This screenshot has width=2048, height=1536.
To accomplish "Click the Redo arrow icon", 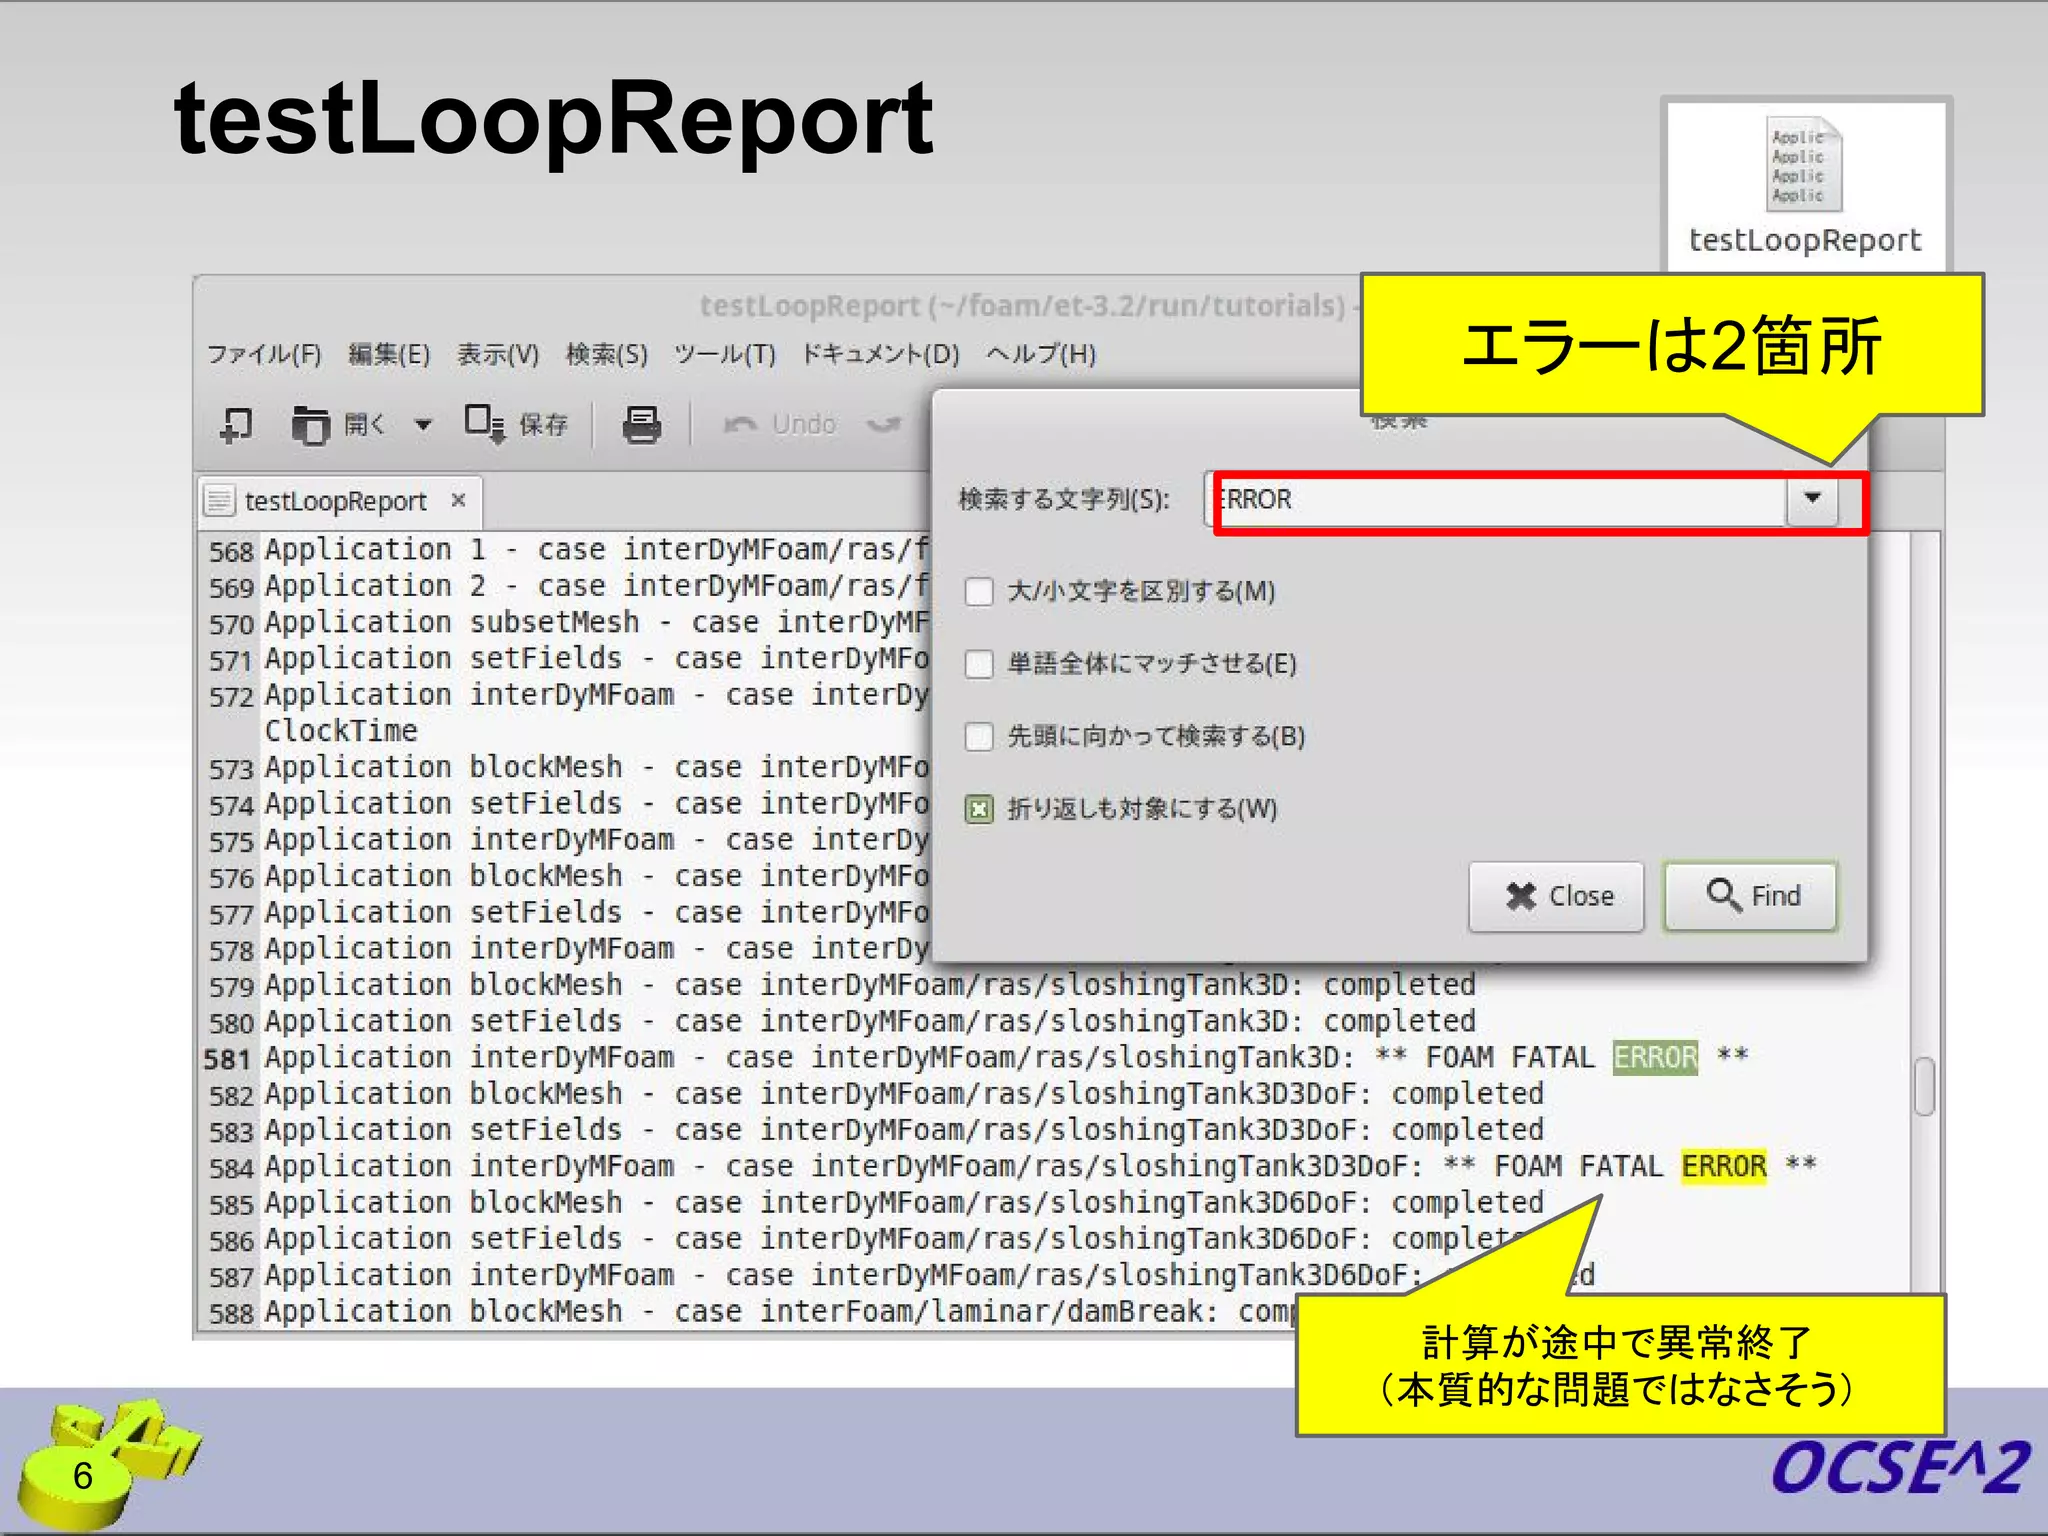I will point(884,425).
